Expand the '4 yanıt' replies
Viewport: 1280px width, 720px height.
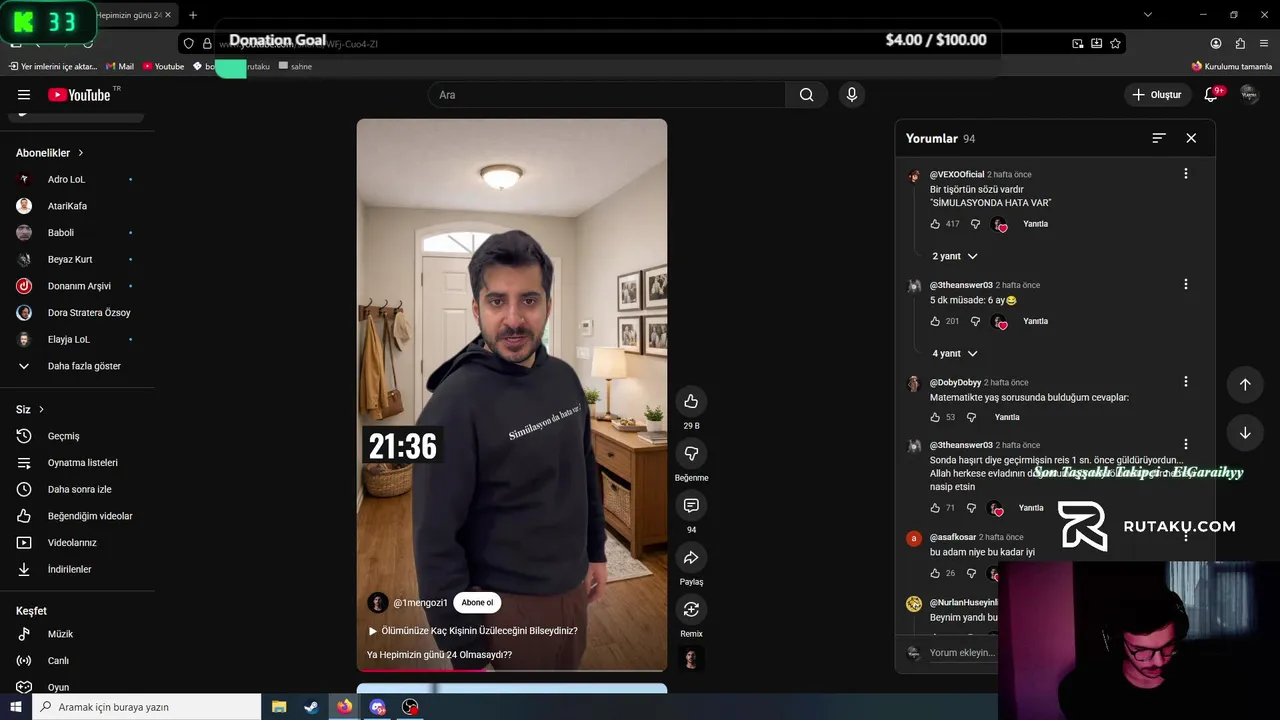click(954, 353)
